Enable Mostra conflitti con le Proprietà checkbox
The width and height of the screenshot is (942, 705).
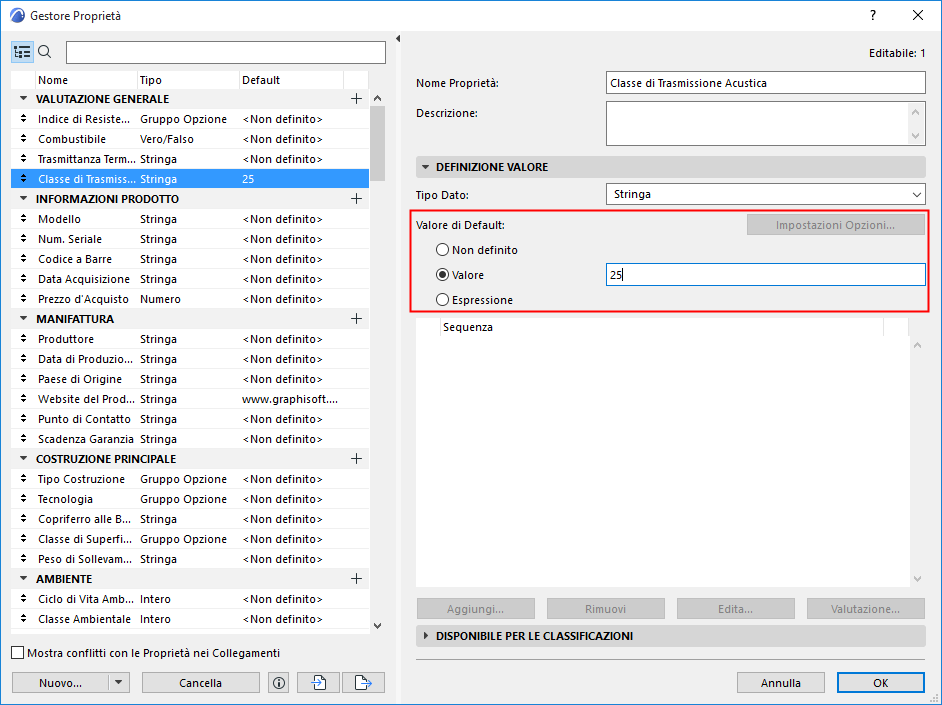coord(18,653)
